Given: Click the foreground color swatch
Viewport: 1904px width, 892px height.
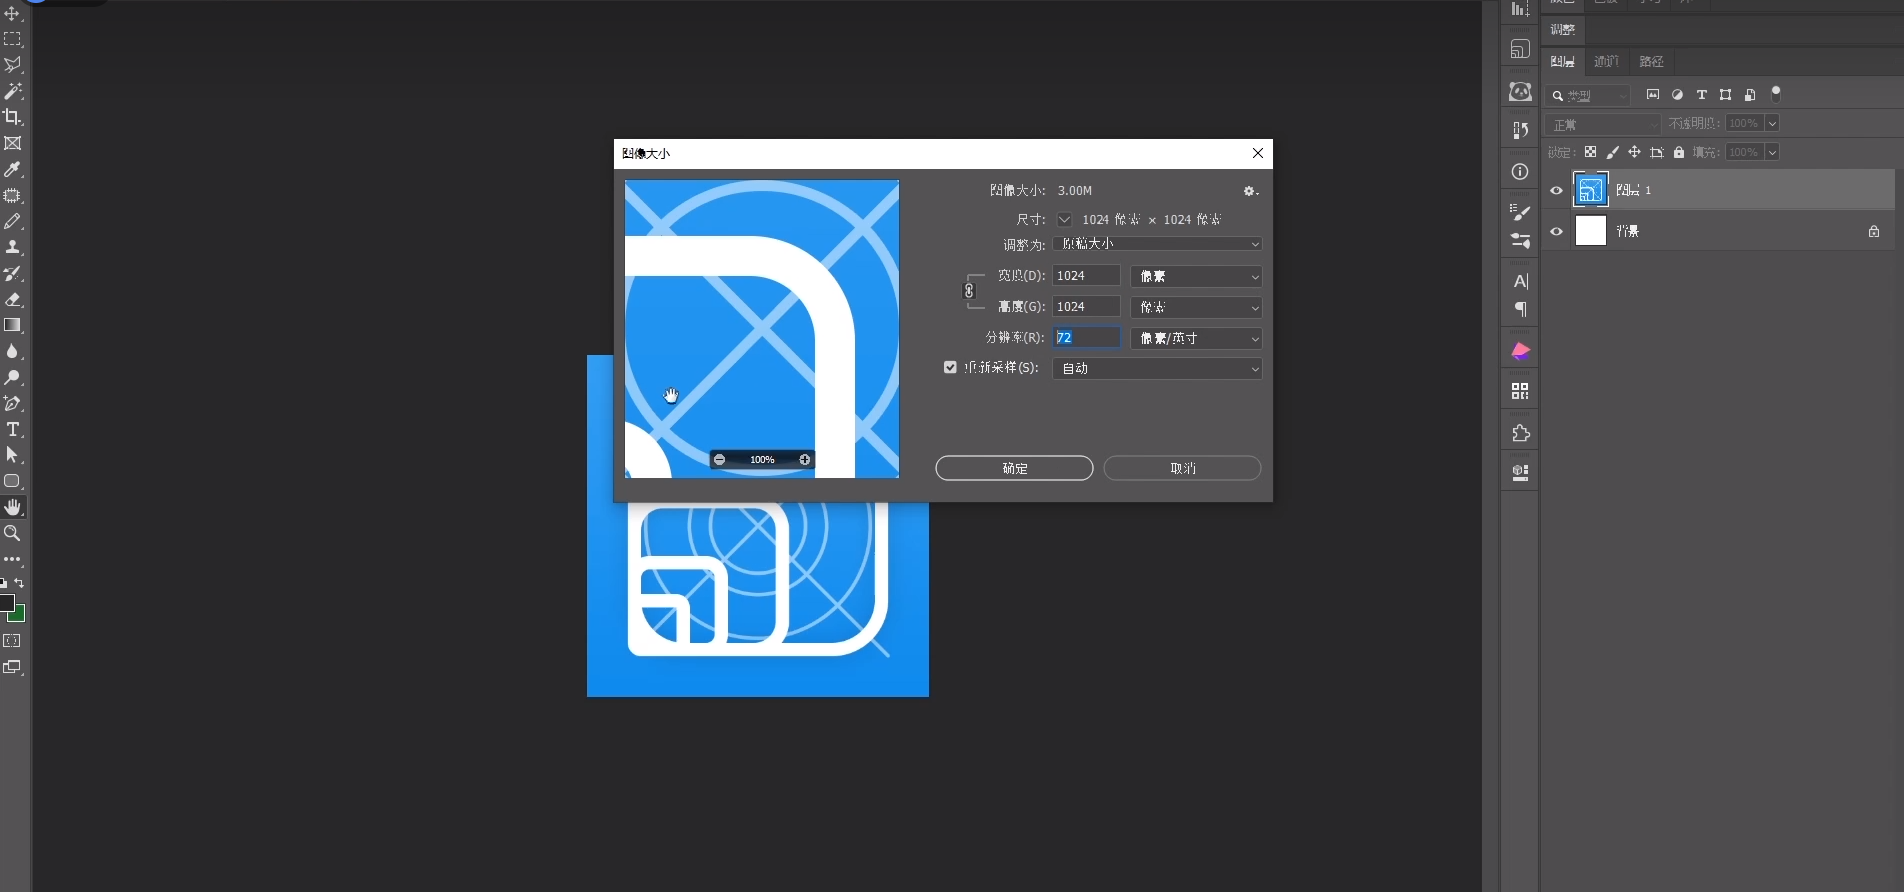Looking at the screenshot, I should pos(6,603).
